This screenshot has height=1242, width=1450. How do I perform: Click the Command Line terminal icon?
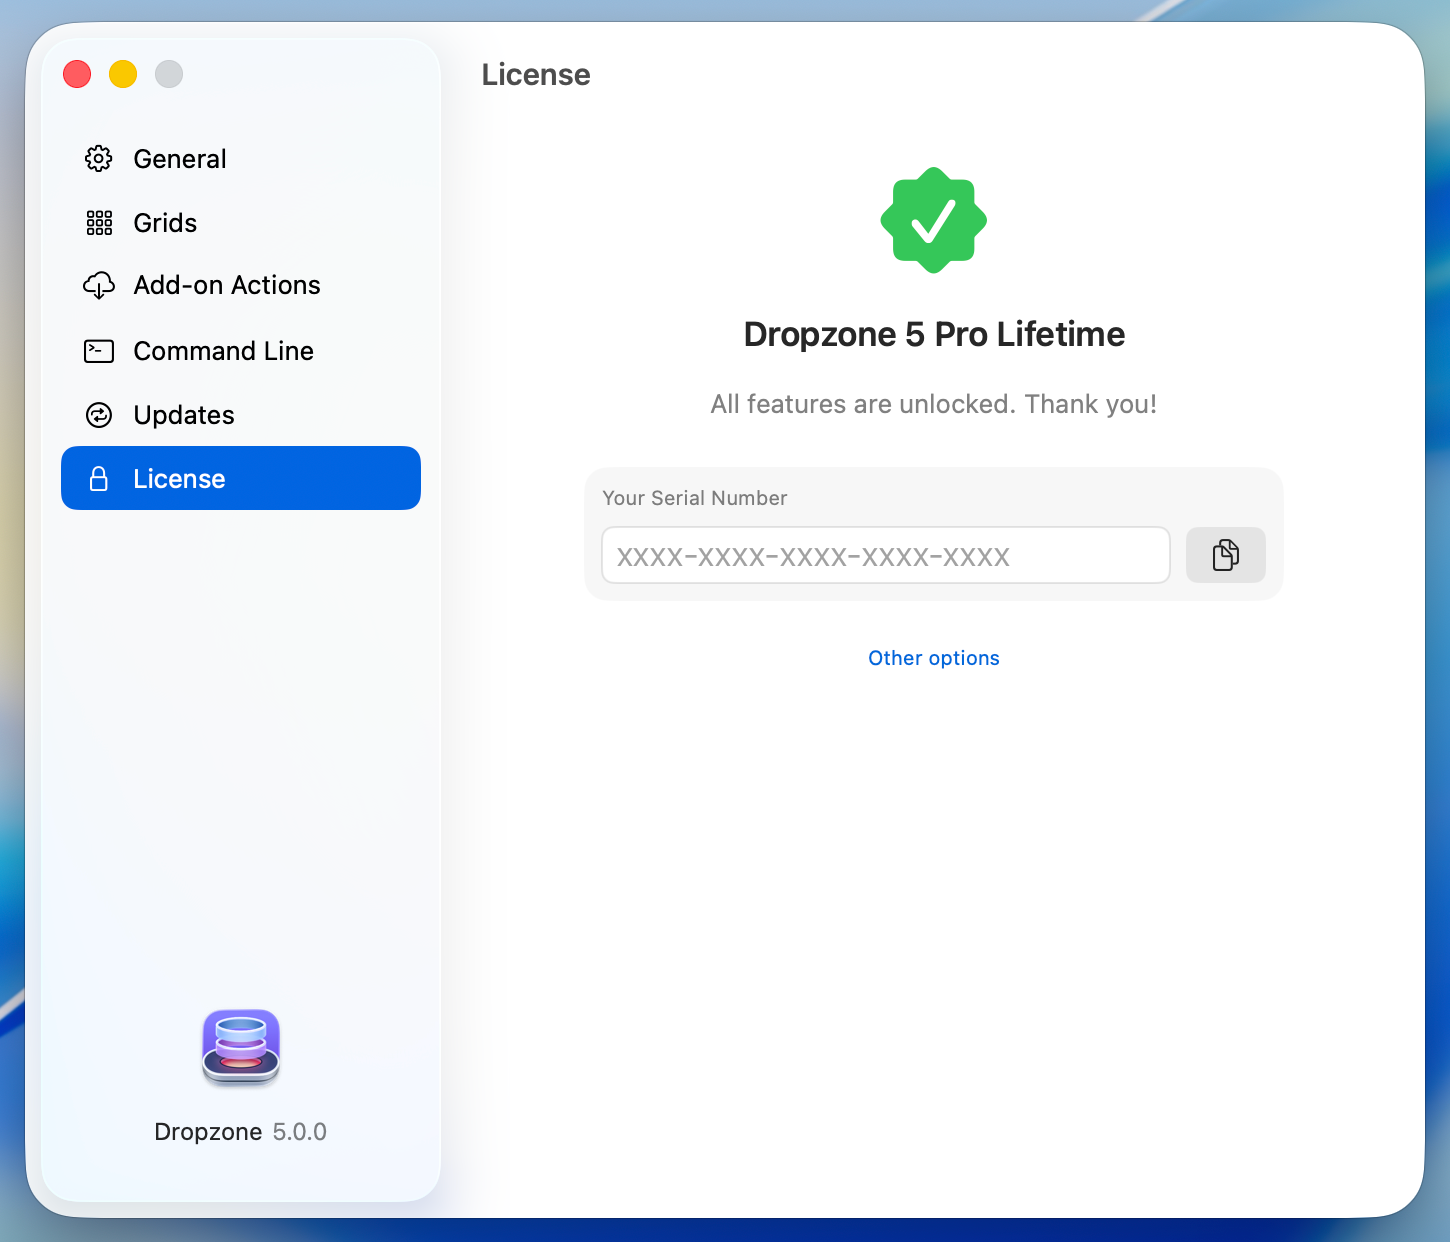pos(99,351)
